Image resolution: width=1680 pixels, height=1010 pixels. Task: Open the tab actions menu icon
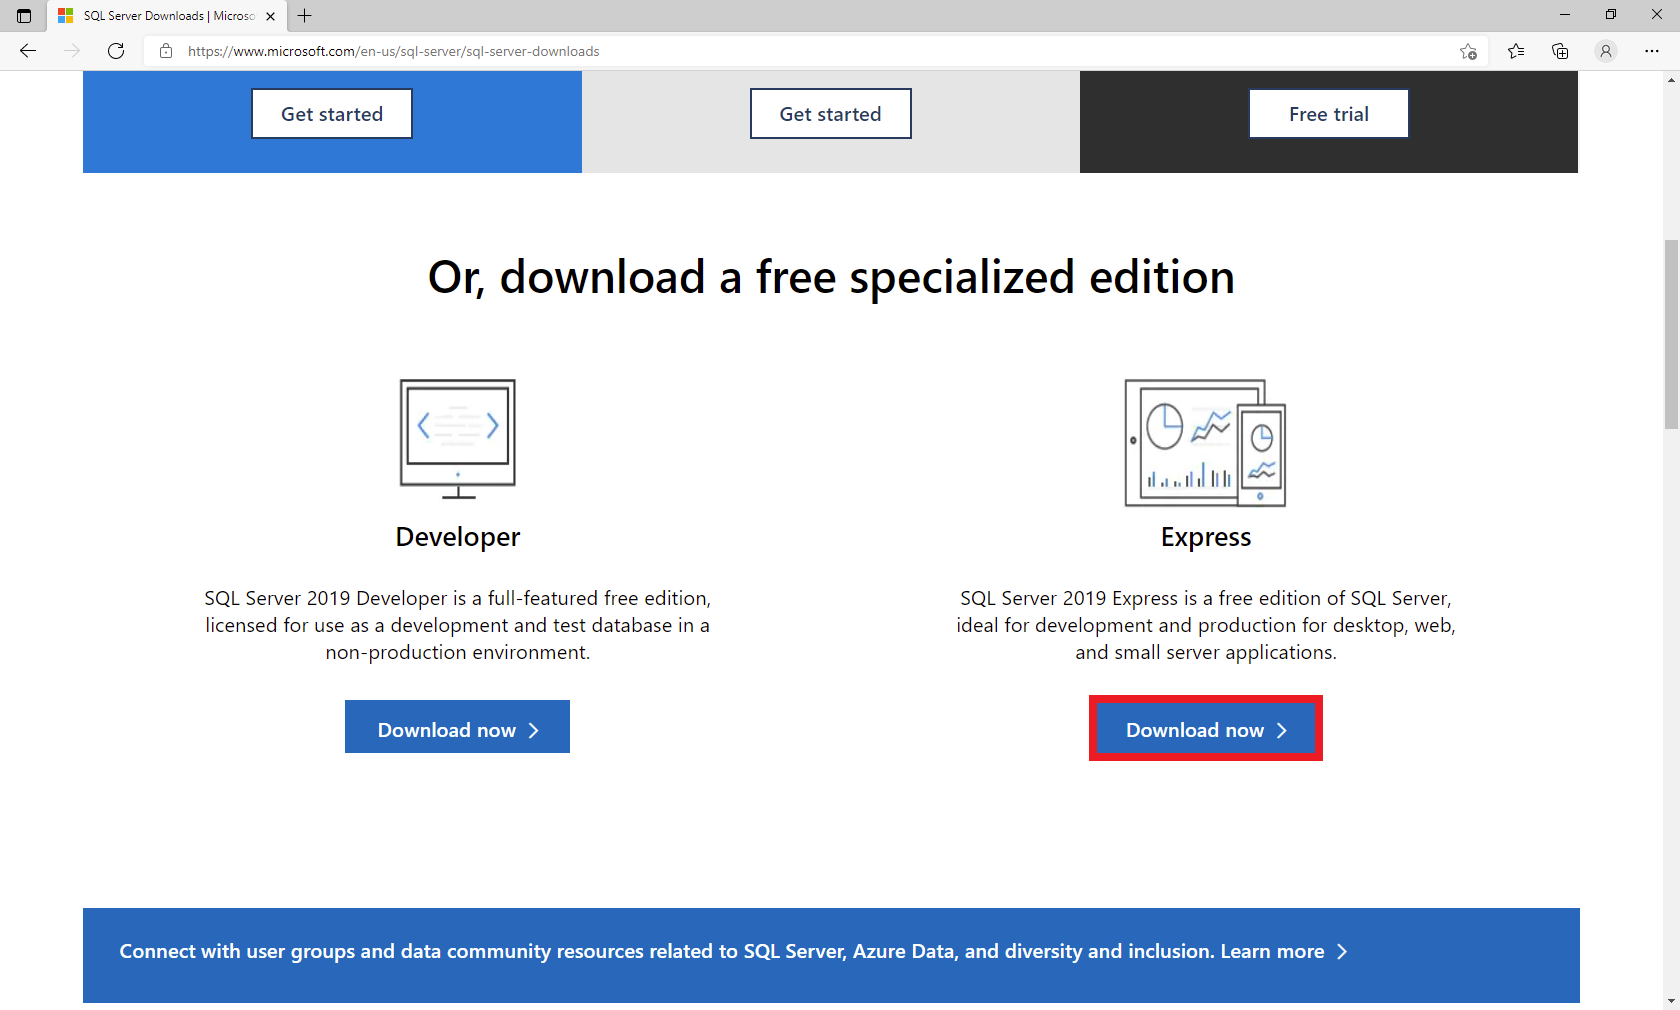click(x=24, y=16)
